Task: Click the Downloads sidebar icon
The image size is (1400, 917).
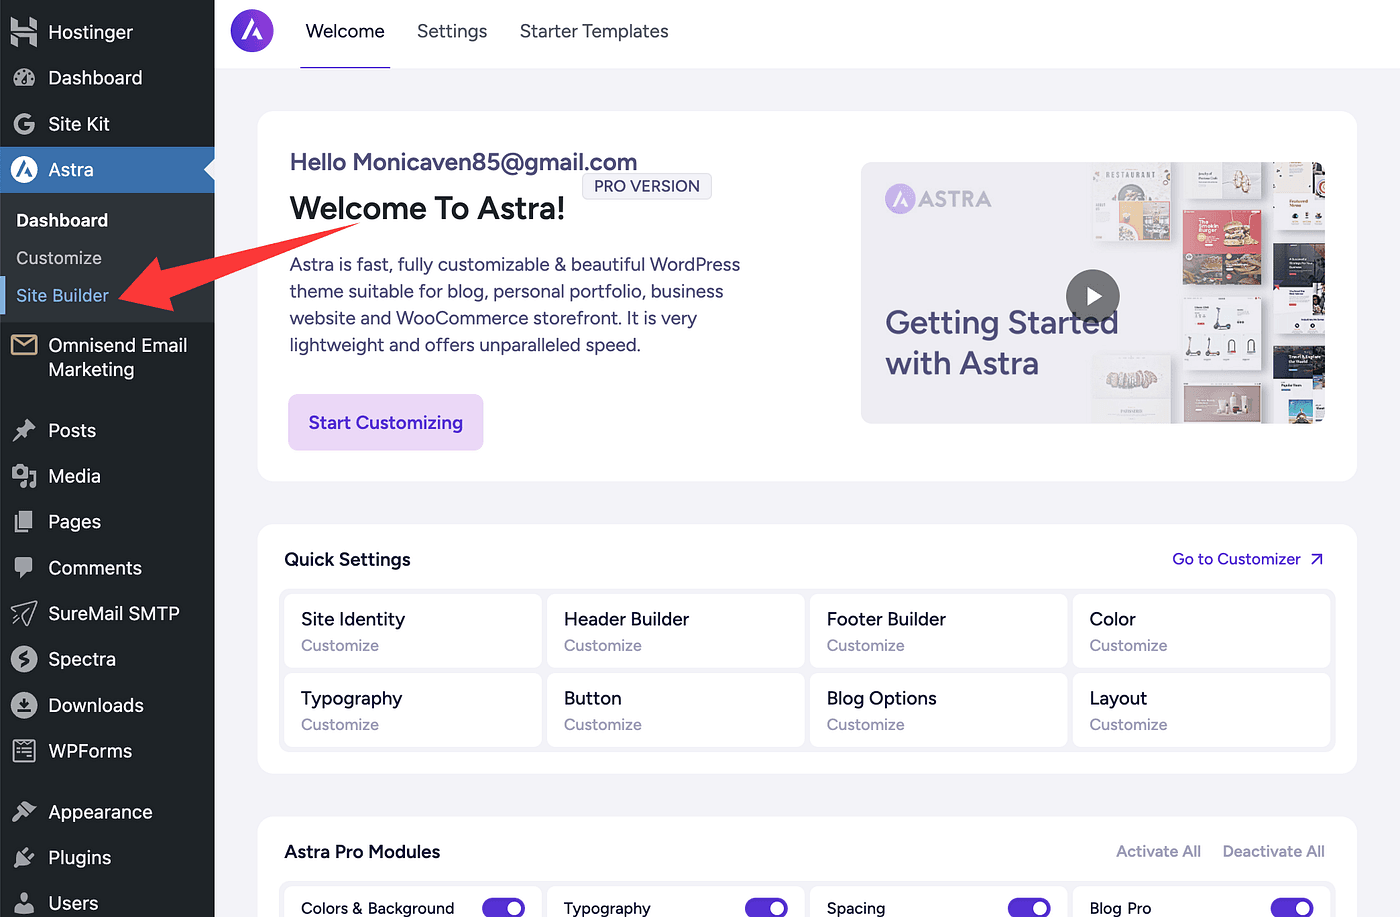Action: pos(24,705)
